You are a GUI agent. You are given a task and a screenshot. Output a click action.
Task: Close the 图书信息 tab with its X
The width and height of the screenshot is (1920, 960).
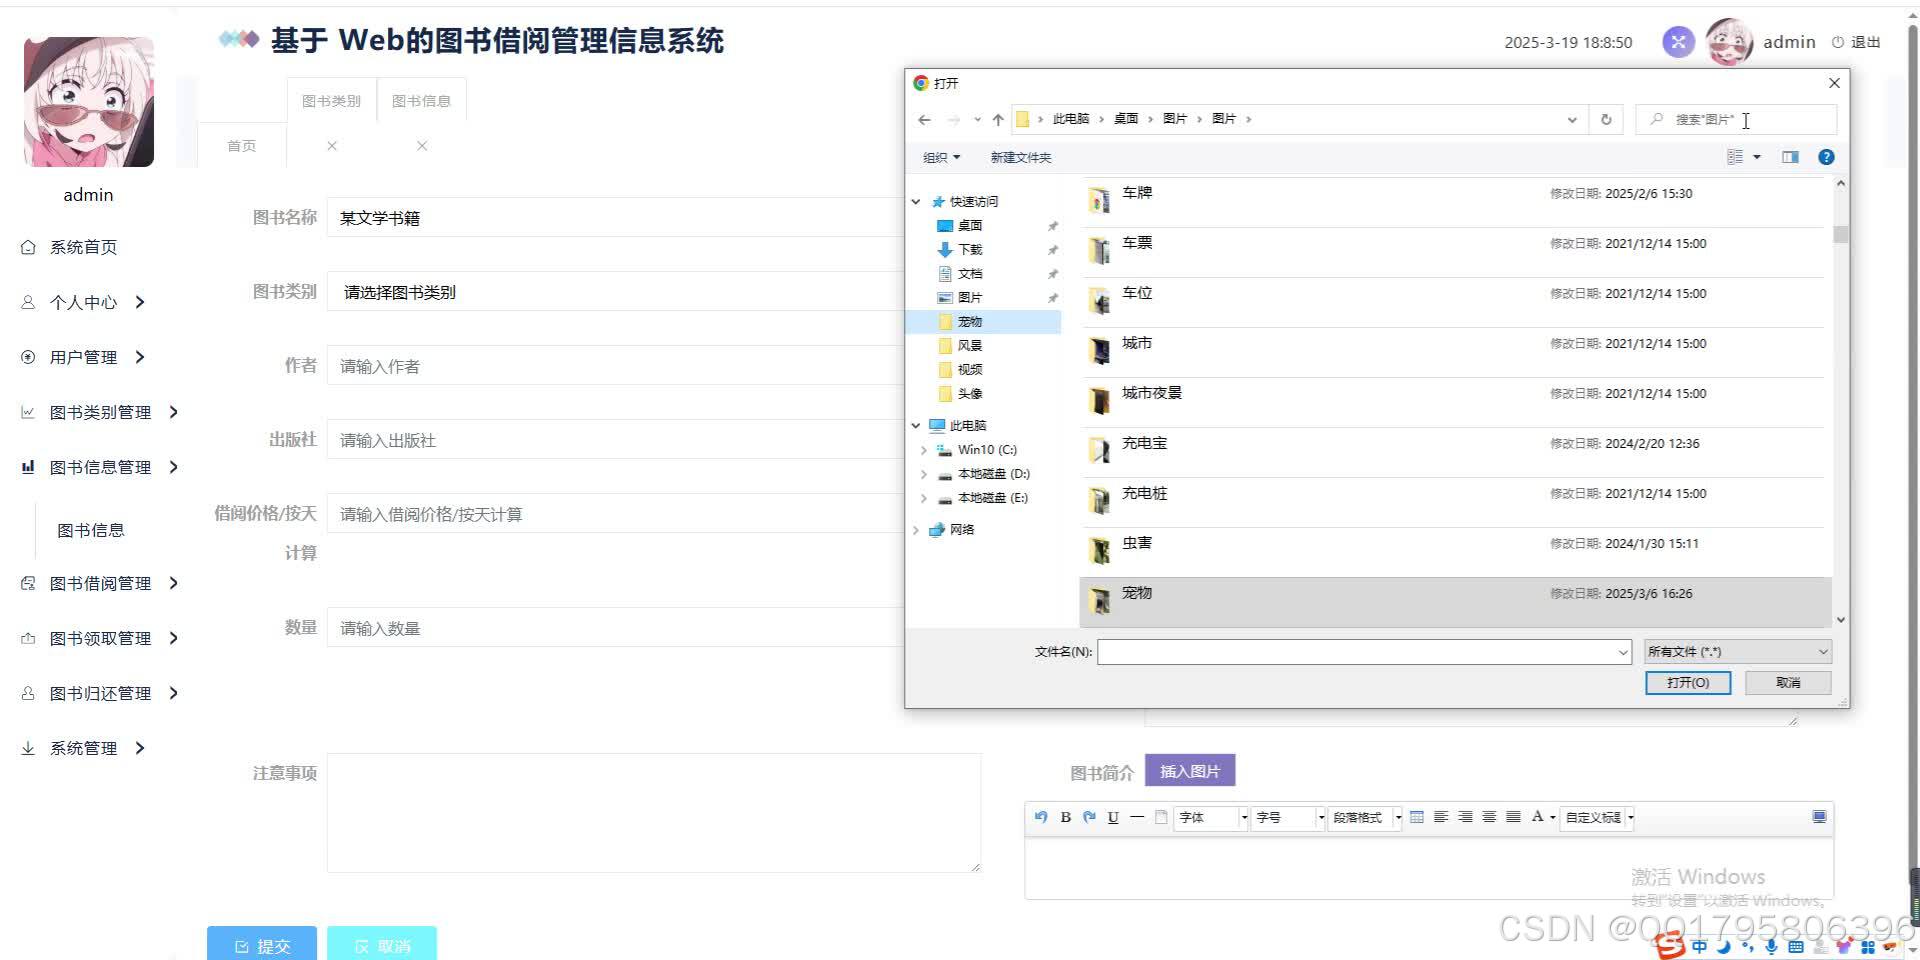[422, 146]
